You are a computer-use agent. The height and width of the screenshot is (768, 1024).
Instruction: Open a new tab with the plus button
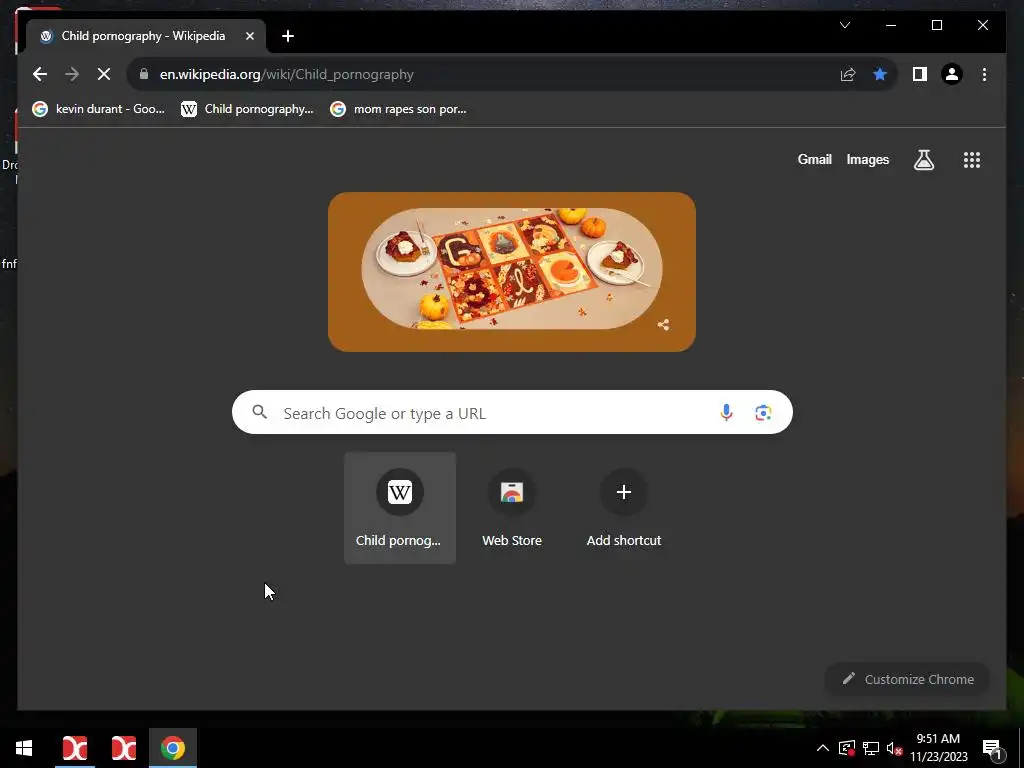pos(288,36)
